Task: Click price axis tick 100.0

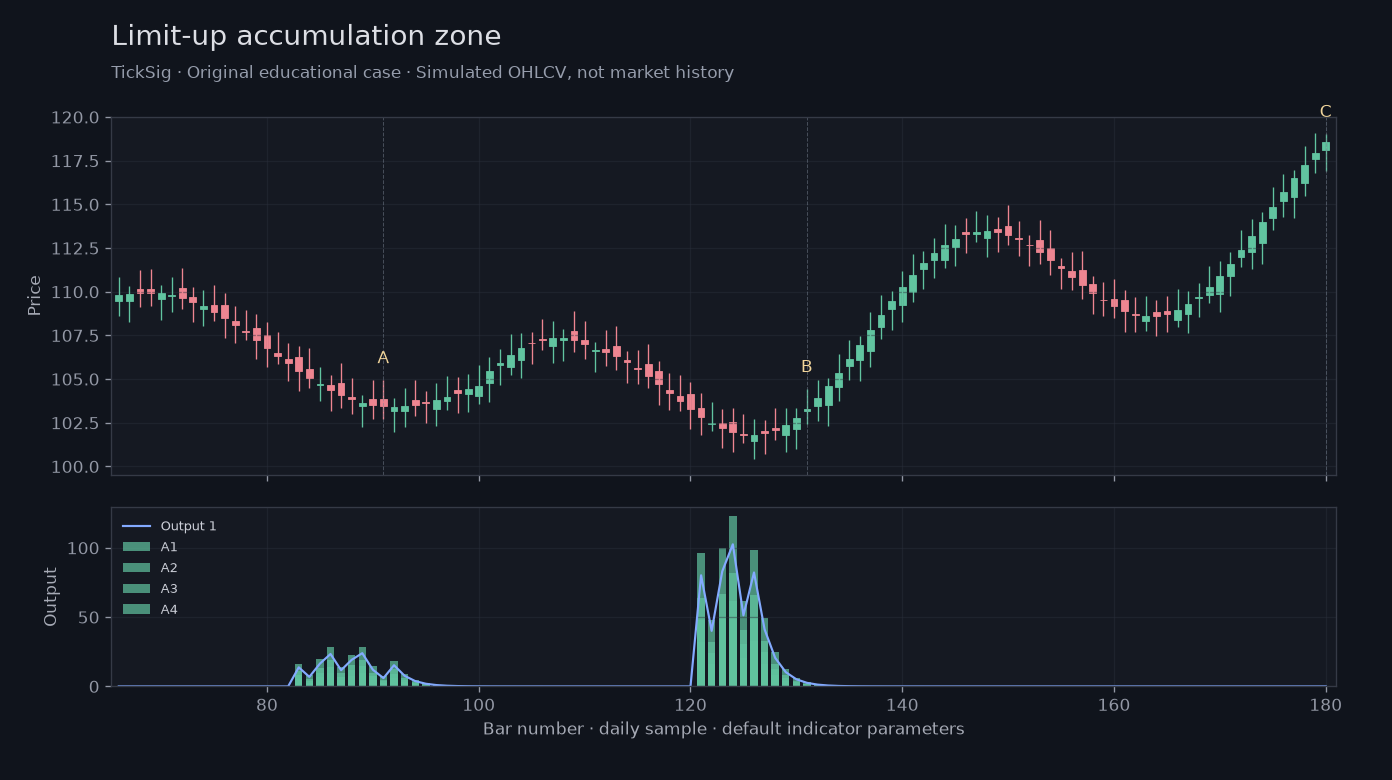Action: [x=75, y=467]
